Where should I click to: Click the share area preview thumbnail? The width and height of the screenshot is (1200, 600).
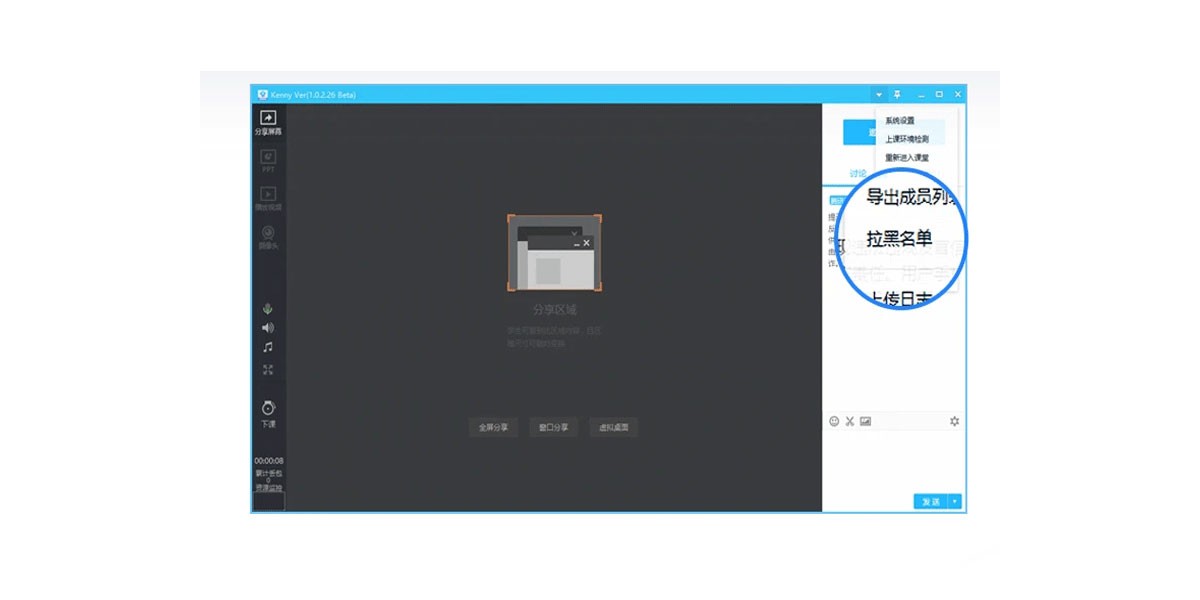554,254
